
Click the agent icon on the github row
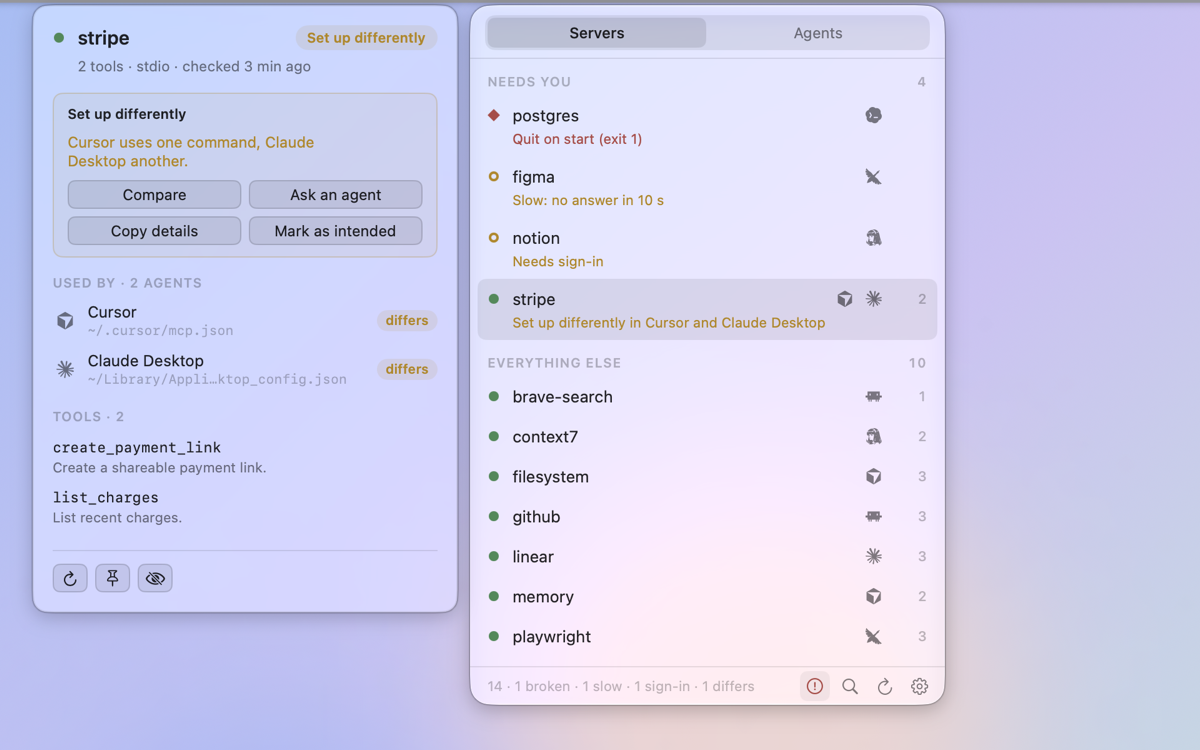[x=873, y=517]
